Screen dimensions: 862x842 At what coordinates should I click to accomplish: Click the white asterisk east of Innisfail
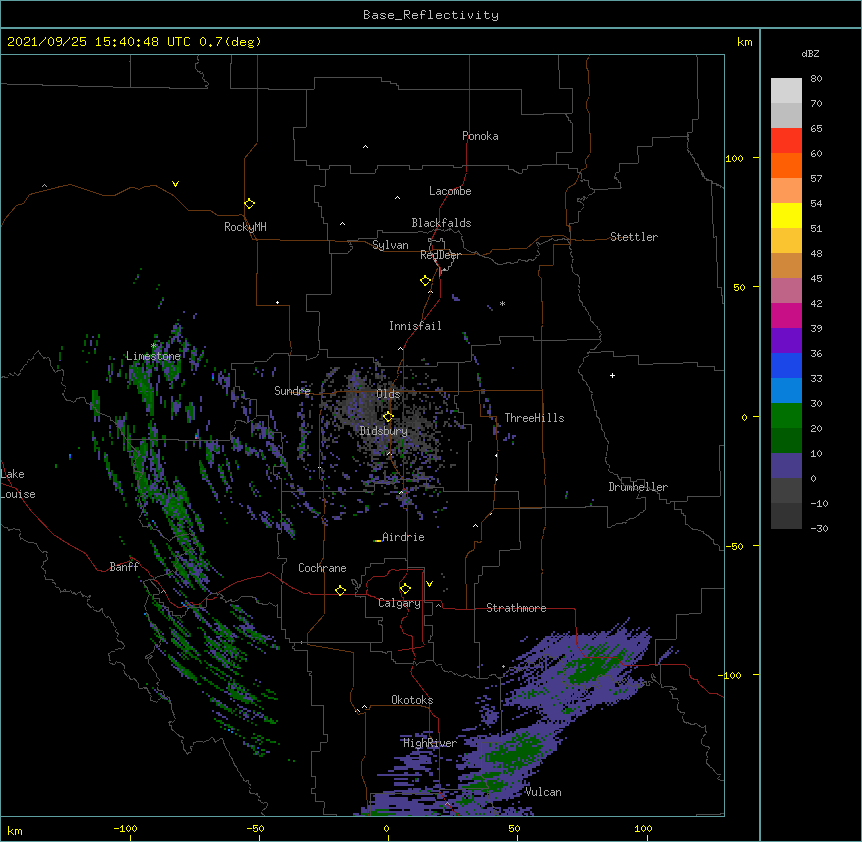(x=502, y=303)
